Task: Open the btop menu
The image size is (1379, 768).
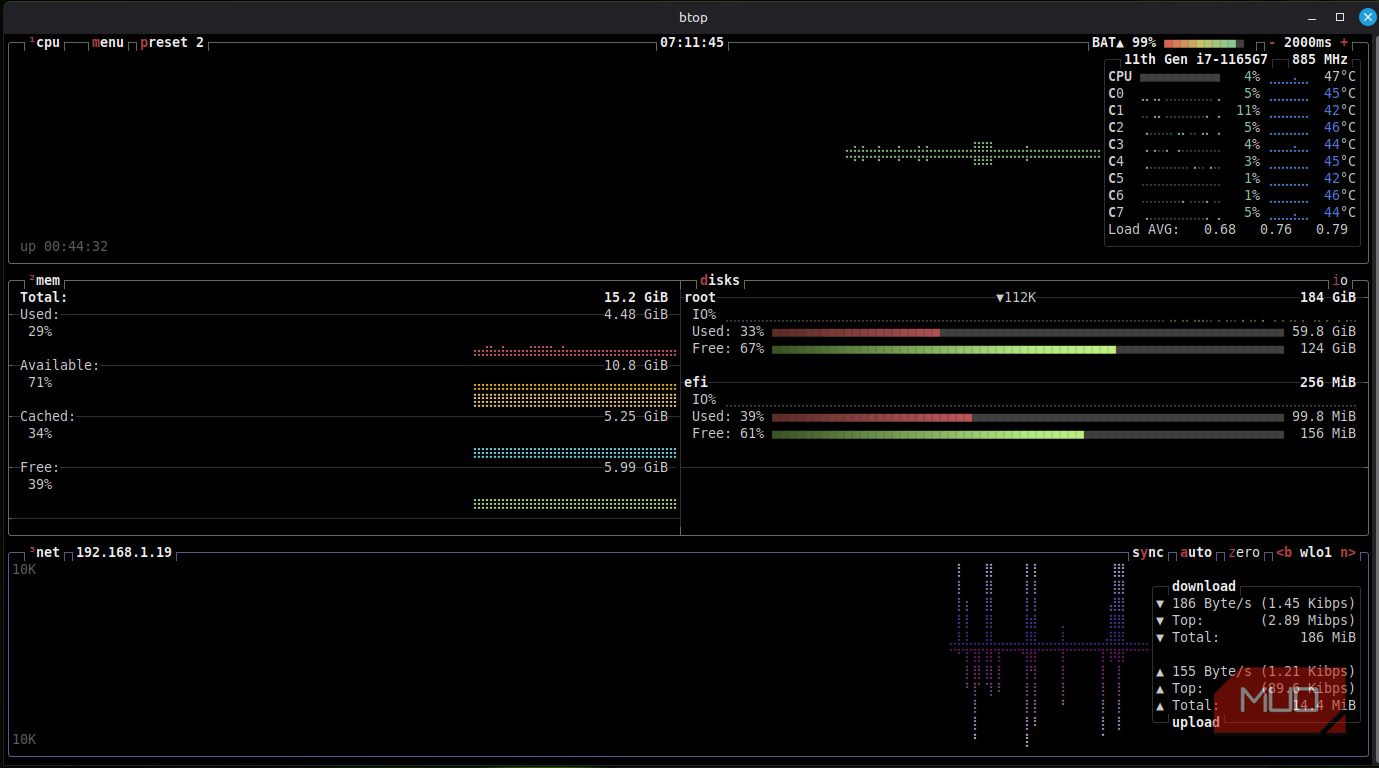Action: [x=108, y=43]
